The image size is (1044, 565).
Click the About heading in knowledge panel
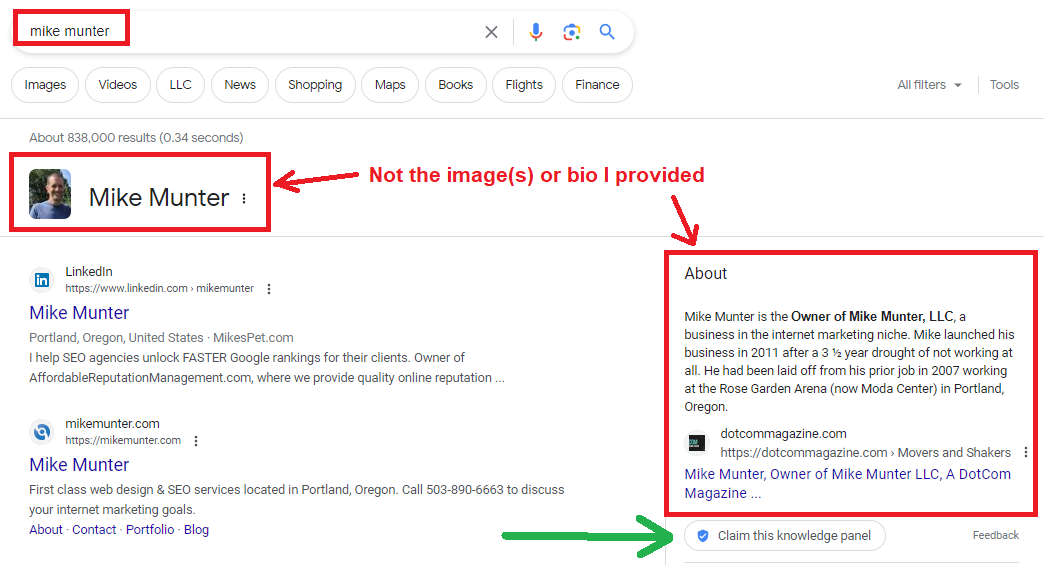[706, 274]
